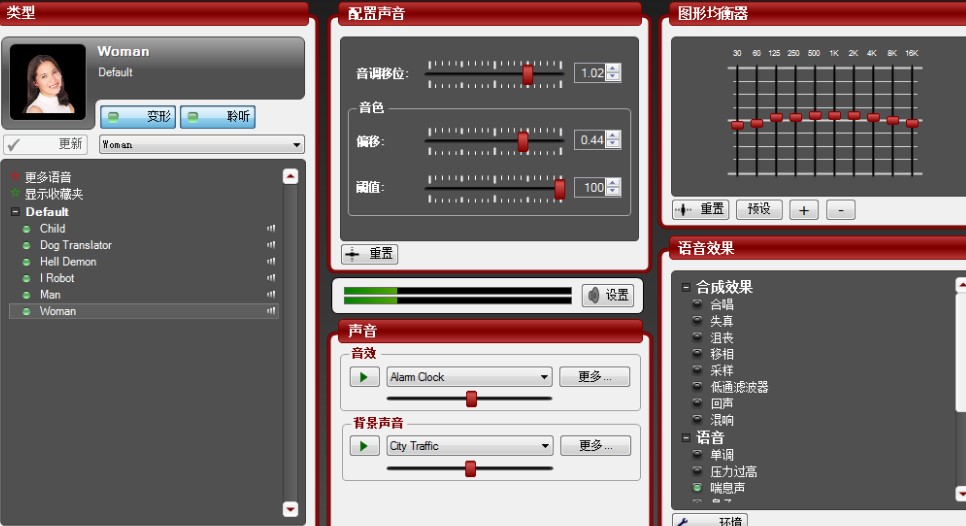The height and width of the screenshot is (526, 966).
Task: Select the Dog Translator voice
Action: pyautogui.click(x=76, y=245)
